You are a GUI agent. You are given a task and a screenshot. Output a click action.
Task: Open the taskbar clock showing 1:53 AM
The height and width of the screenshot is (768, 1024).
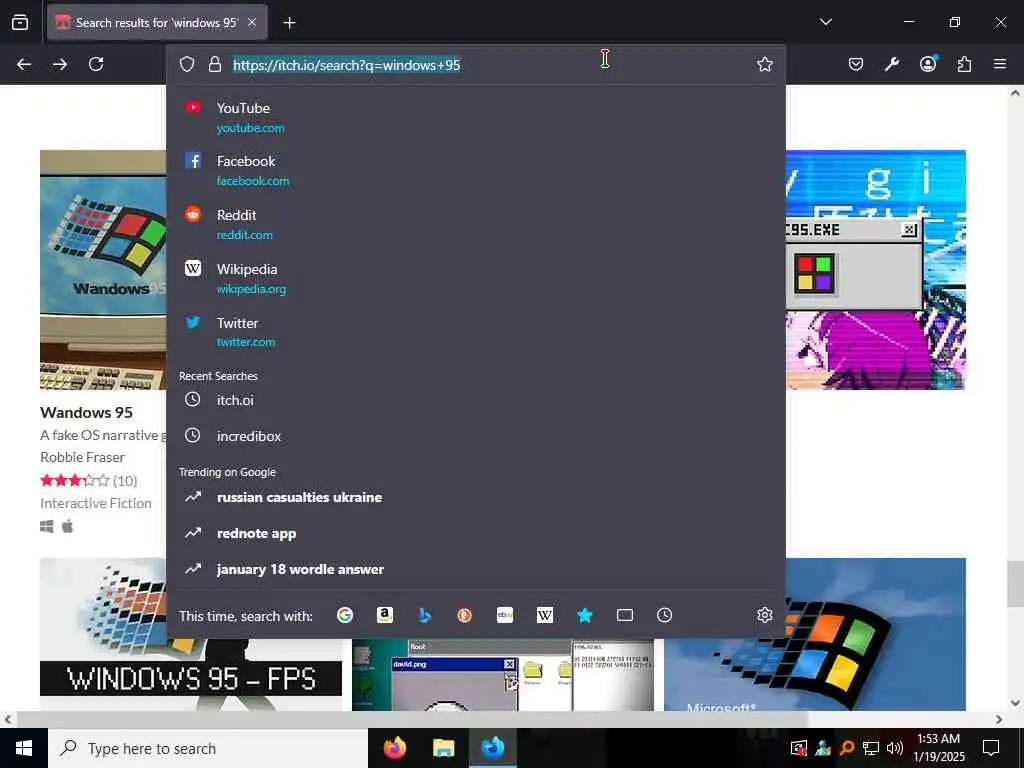(x=938, y=748)
